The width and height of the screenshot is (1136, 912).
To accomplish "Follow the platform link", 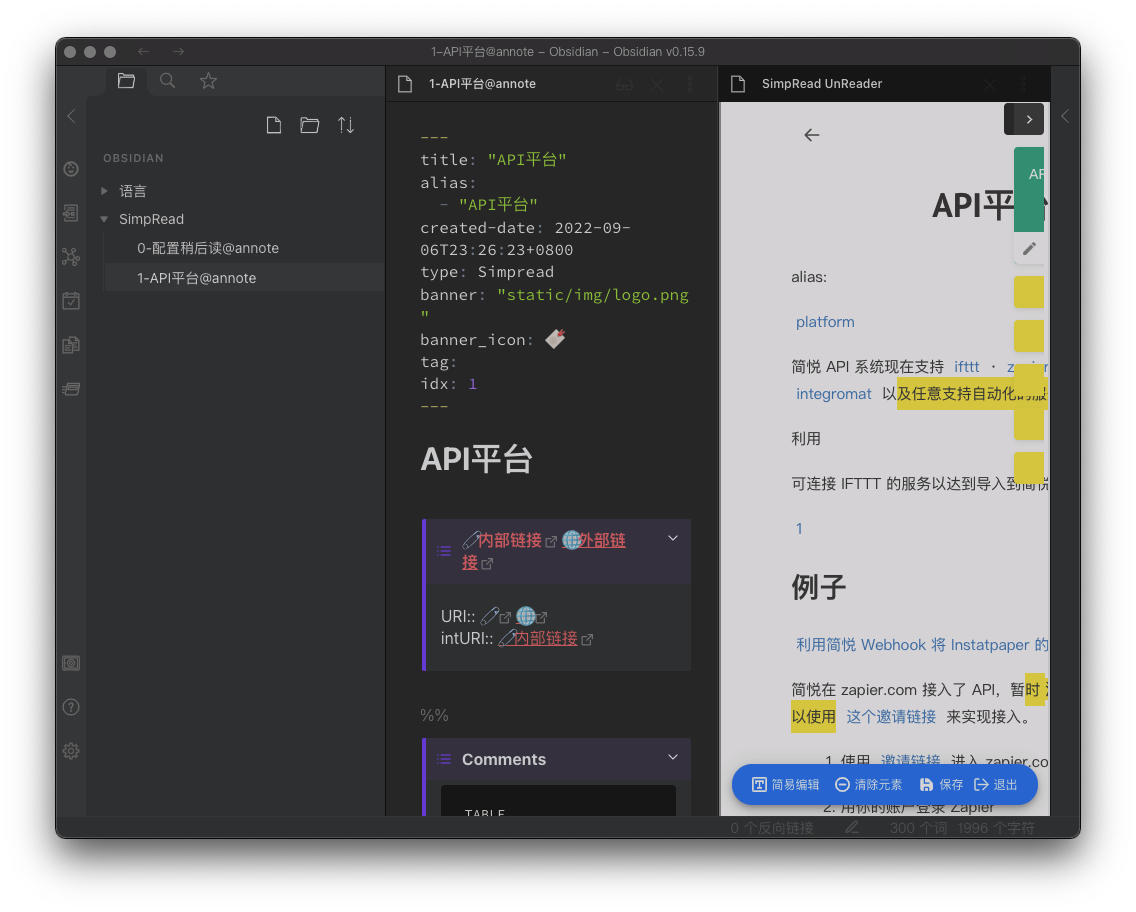I will coord(825,322).
